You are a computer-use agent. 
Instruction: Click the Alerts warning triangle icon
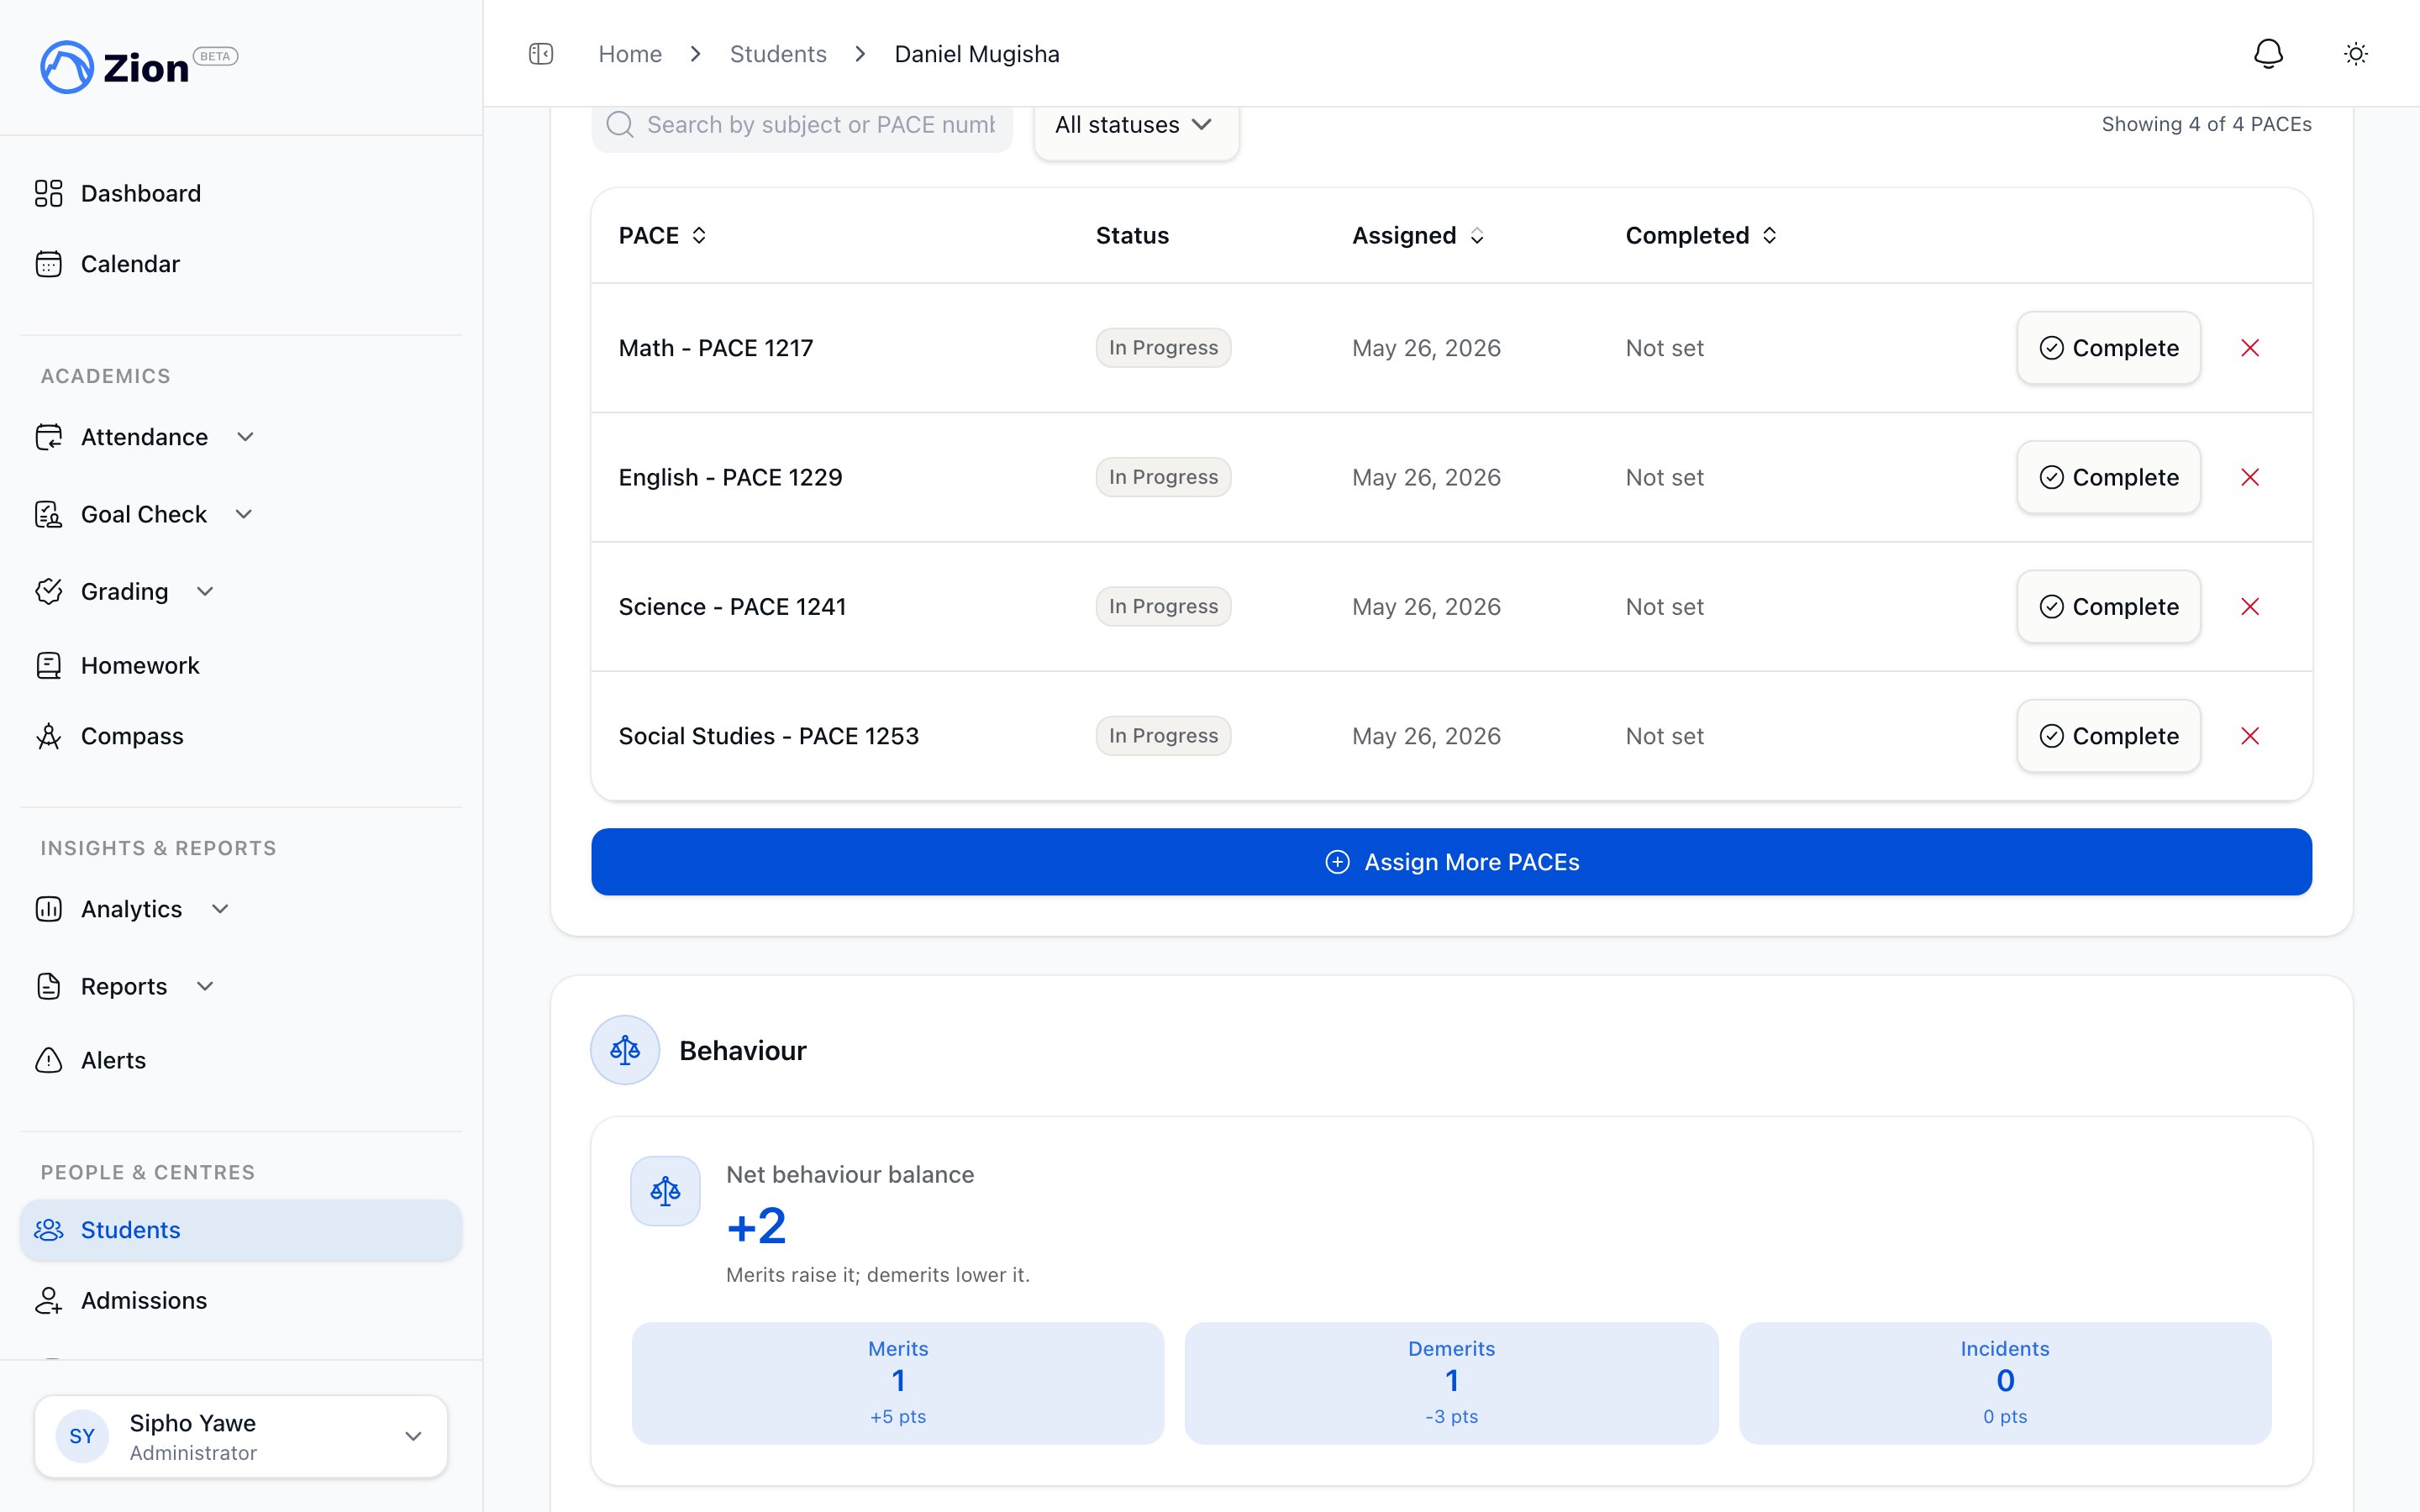48,1060
